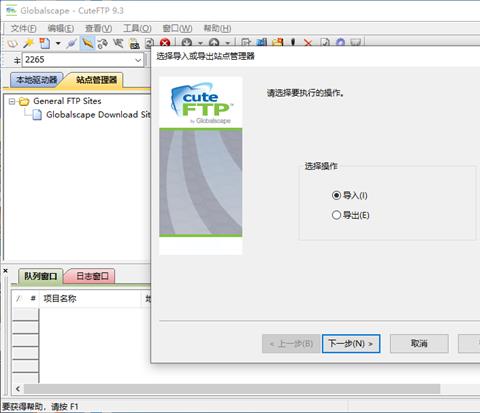The width and height of the screenshot is (480, 413).
Task: Click the refresh page toolbar icon
Action: [149, 43]
